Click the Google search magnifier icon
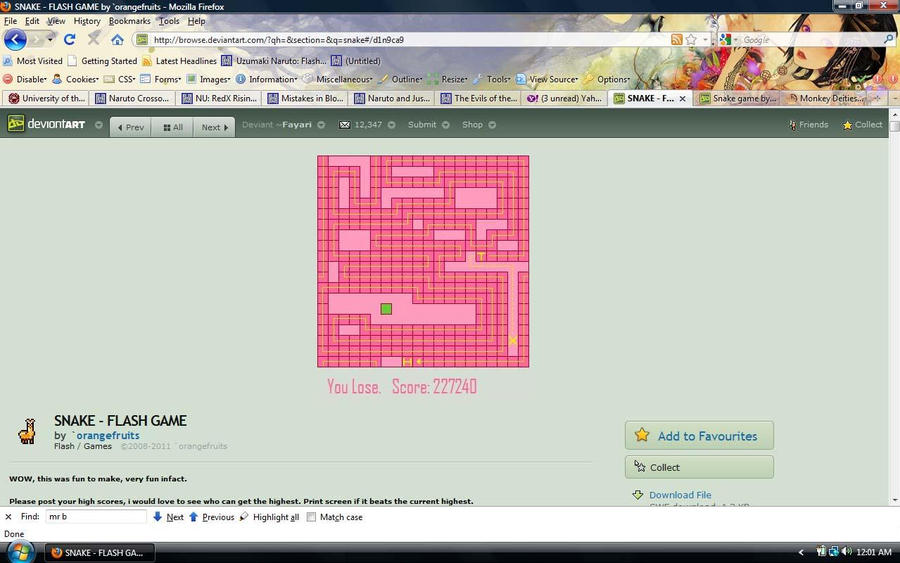900x563 pixels. pyautogui.click(x=889, y=40)
